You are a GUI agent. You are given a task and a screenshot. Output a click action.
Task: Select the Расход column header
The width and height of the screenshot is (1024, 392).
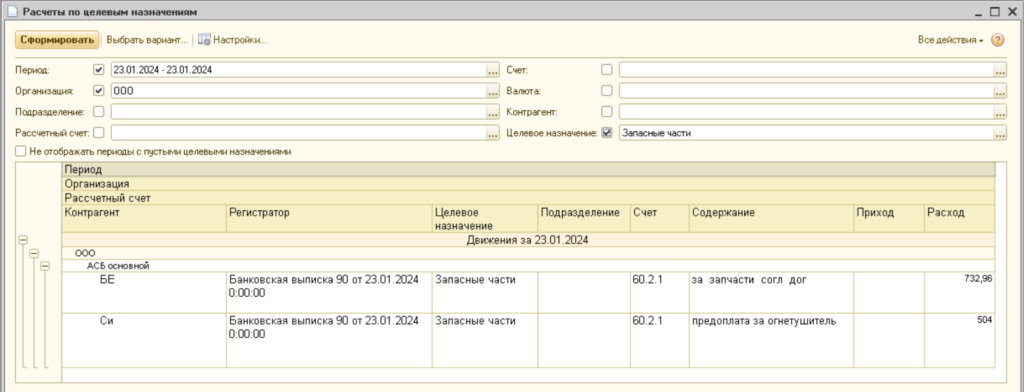pyautogui.click(x=959, y=219)
